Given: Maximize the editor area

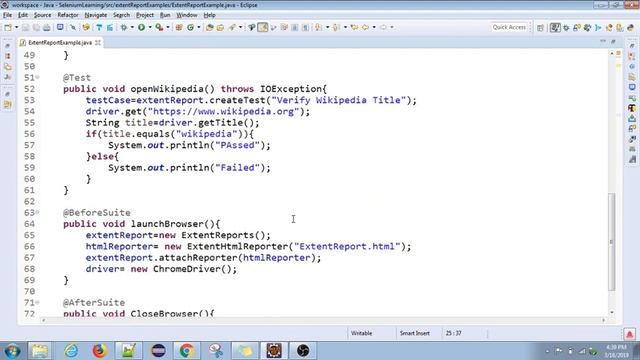Looking at the screenshot, I should point(613,42).
